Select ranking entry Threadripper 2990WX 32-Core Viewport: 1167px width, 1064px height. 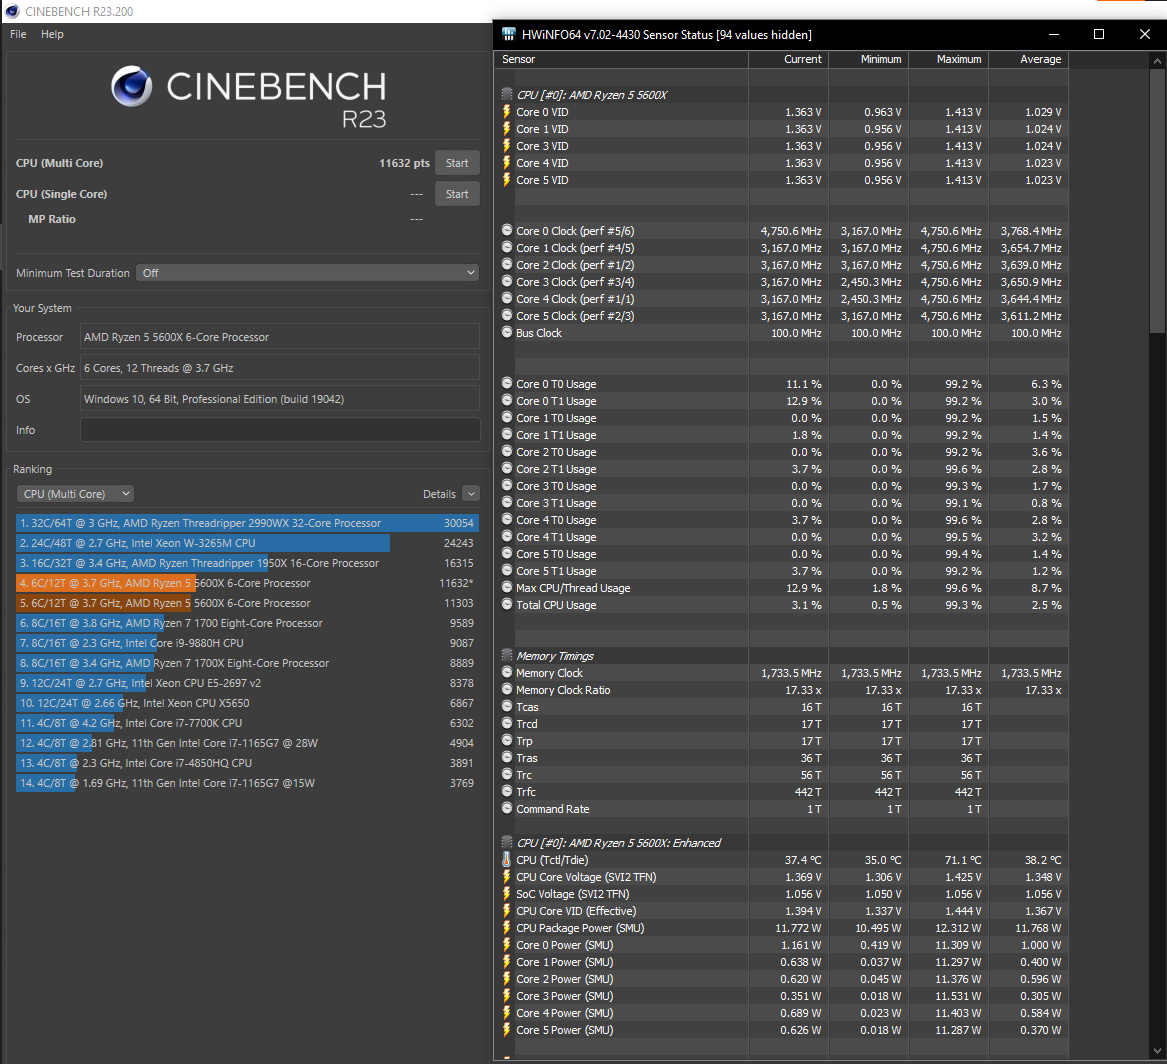point(247,523)
